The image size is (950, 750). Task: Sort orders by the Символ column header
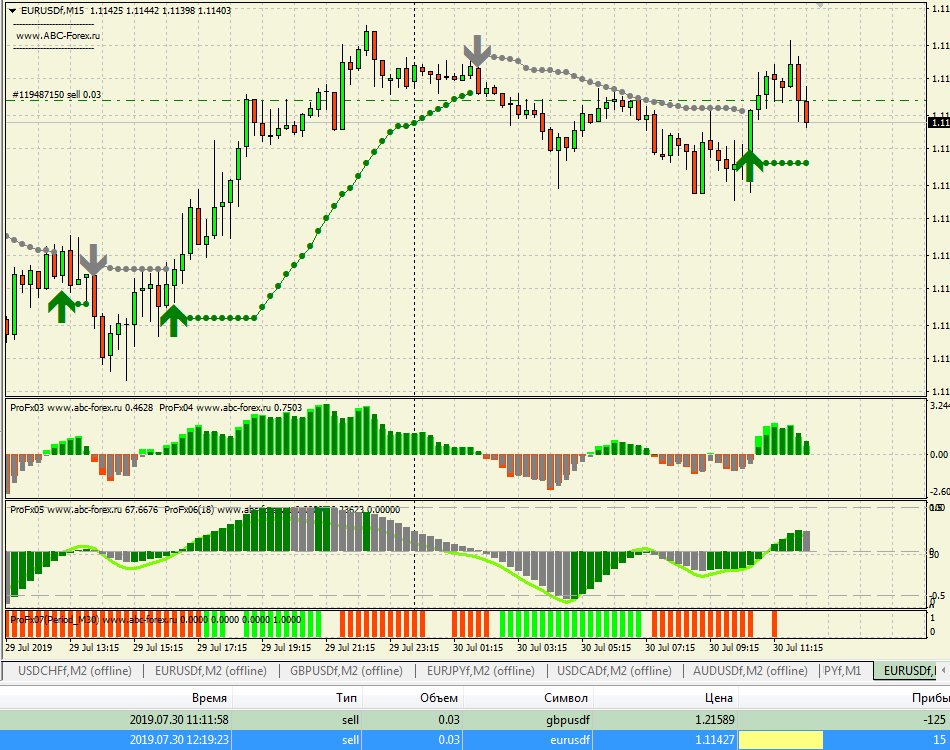click(x=566, y=698)
